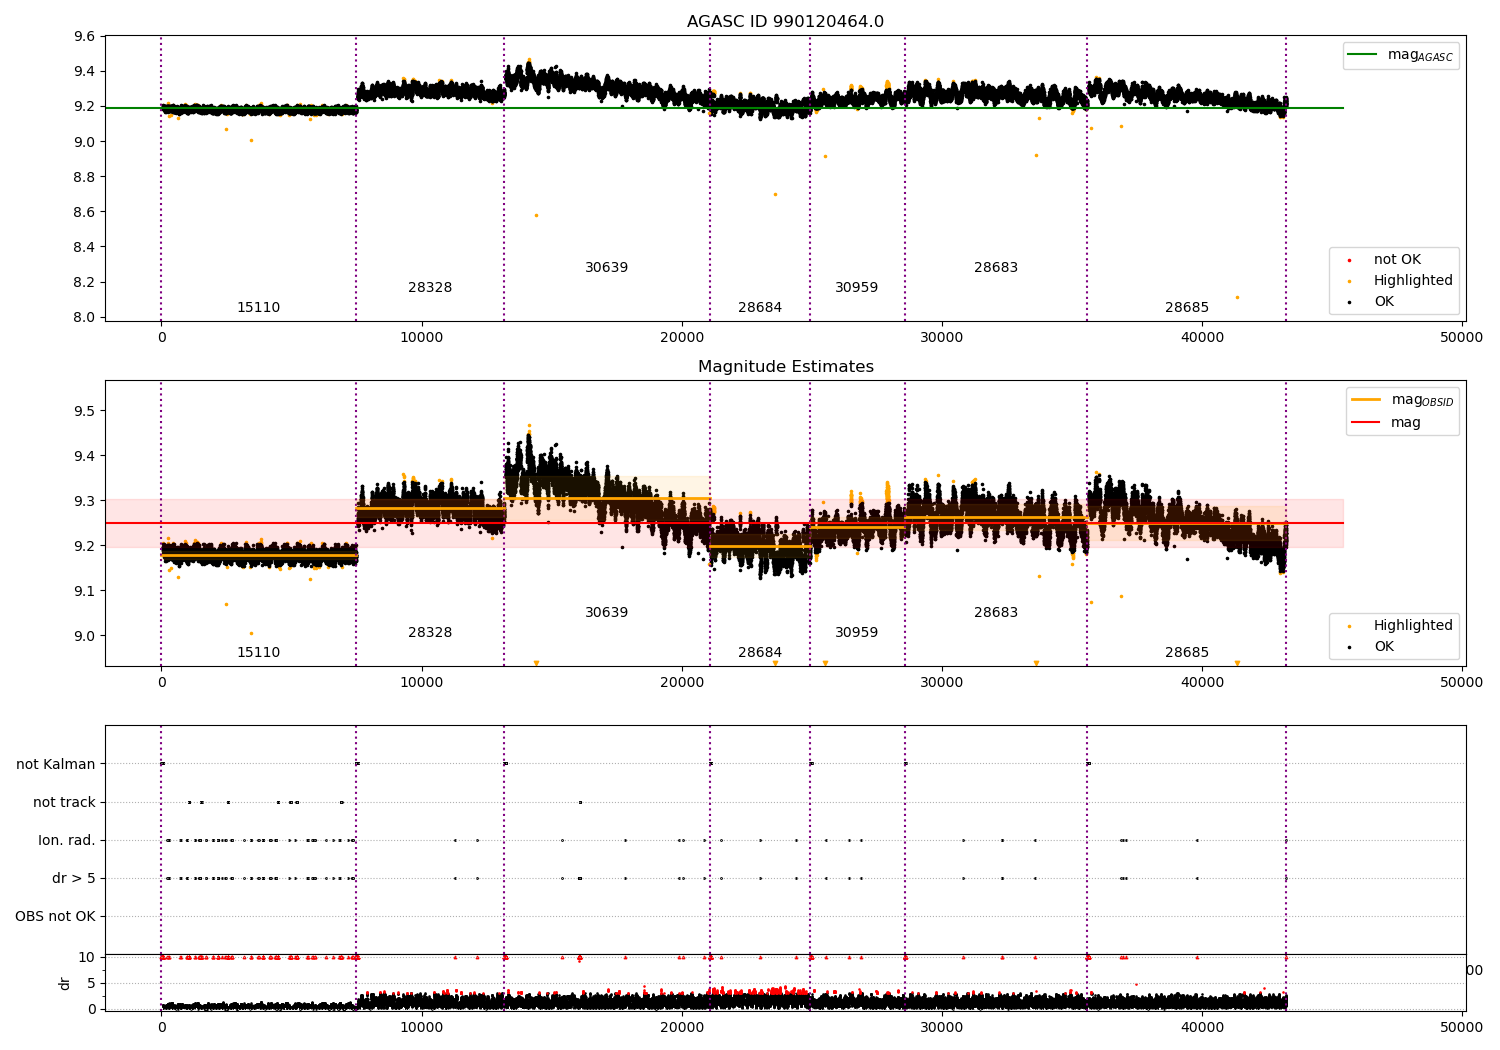Click the 9.6 y-axis tick label

pyautogui.click(x=85, y=37)
